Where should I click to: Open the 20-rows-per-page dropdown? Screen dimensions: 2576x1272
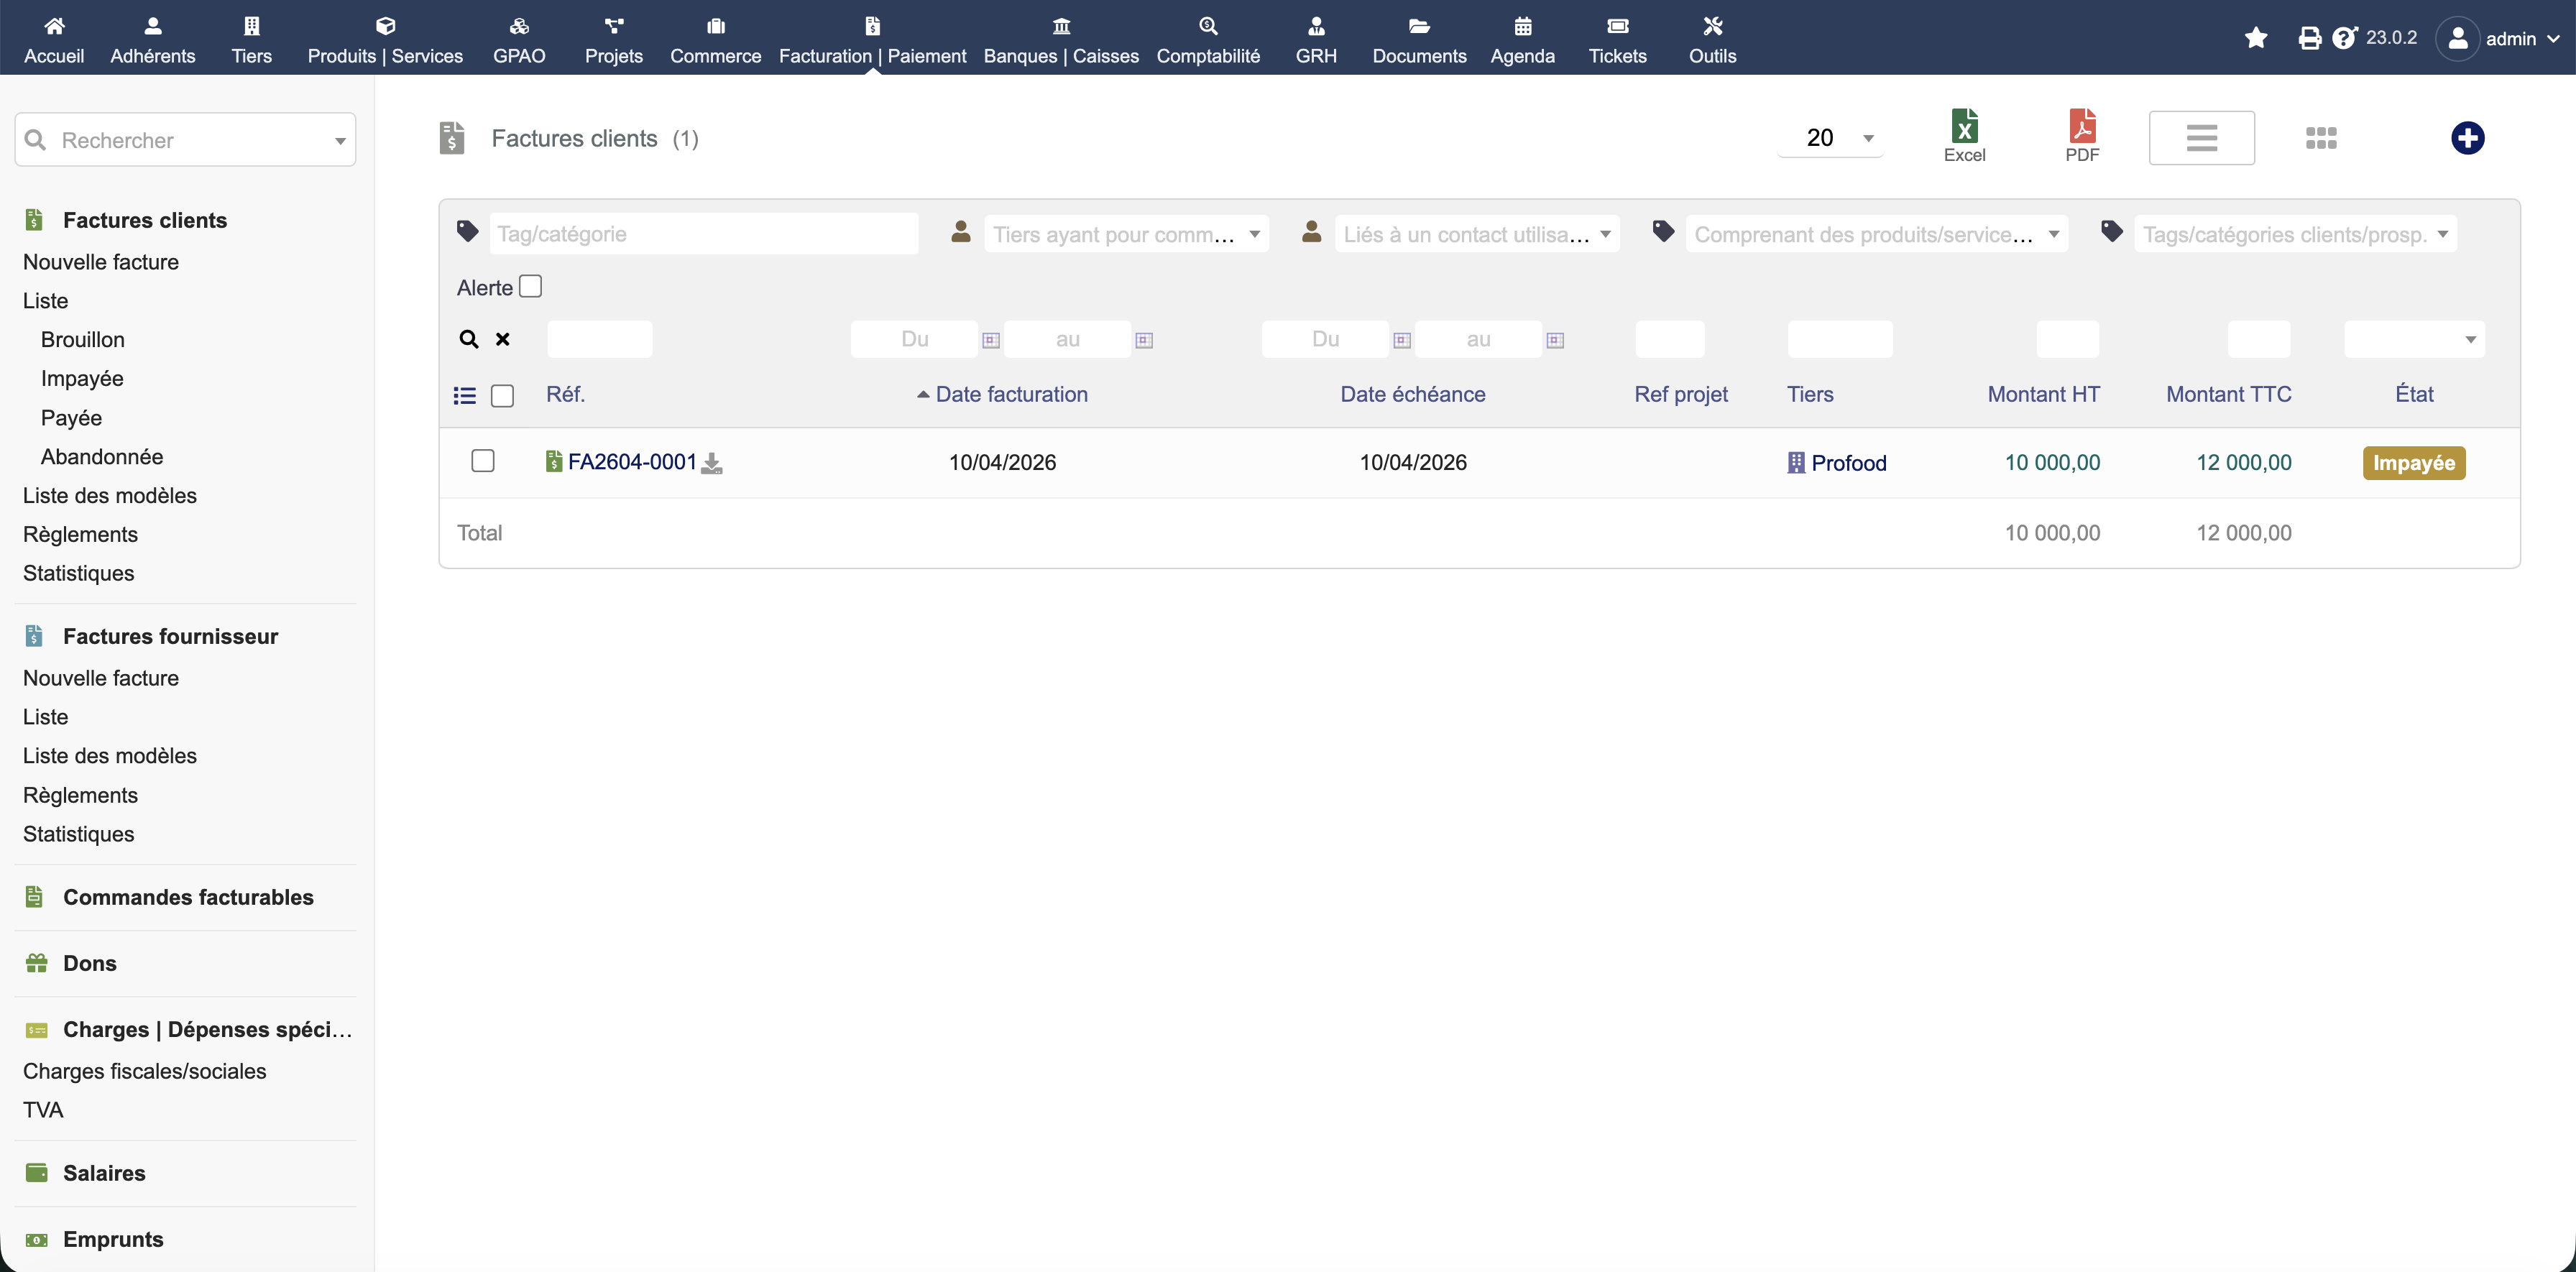coord(1830,138)
